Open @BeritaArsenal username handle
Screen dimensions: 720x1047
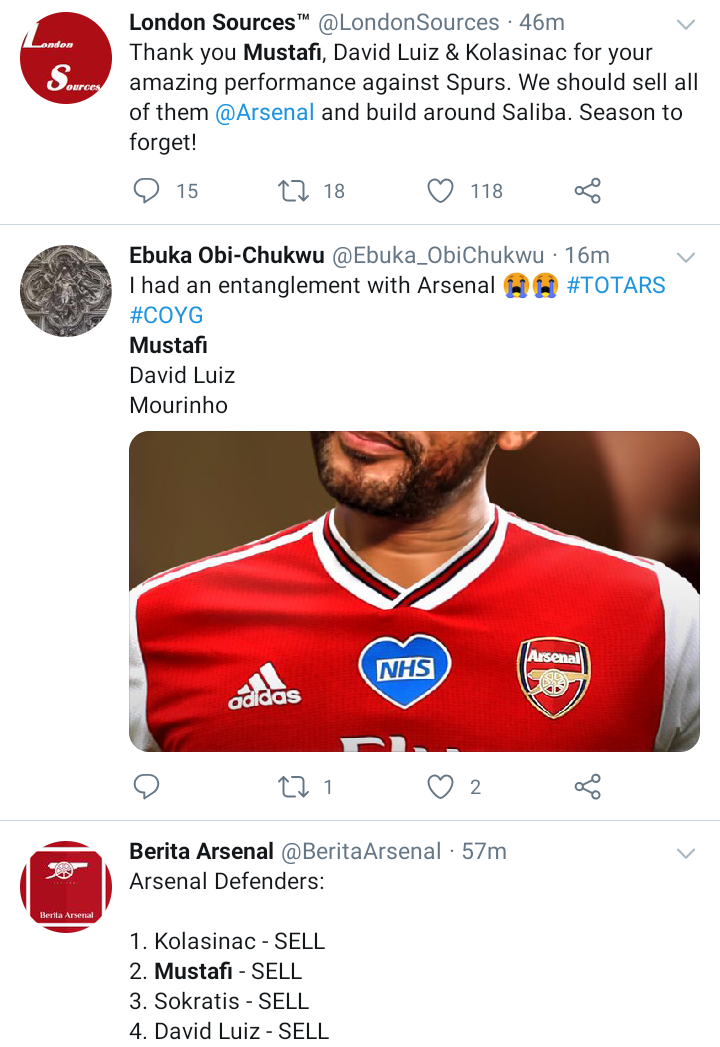coord(360,851)
